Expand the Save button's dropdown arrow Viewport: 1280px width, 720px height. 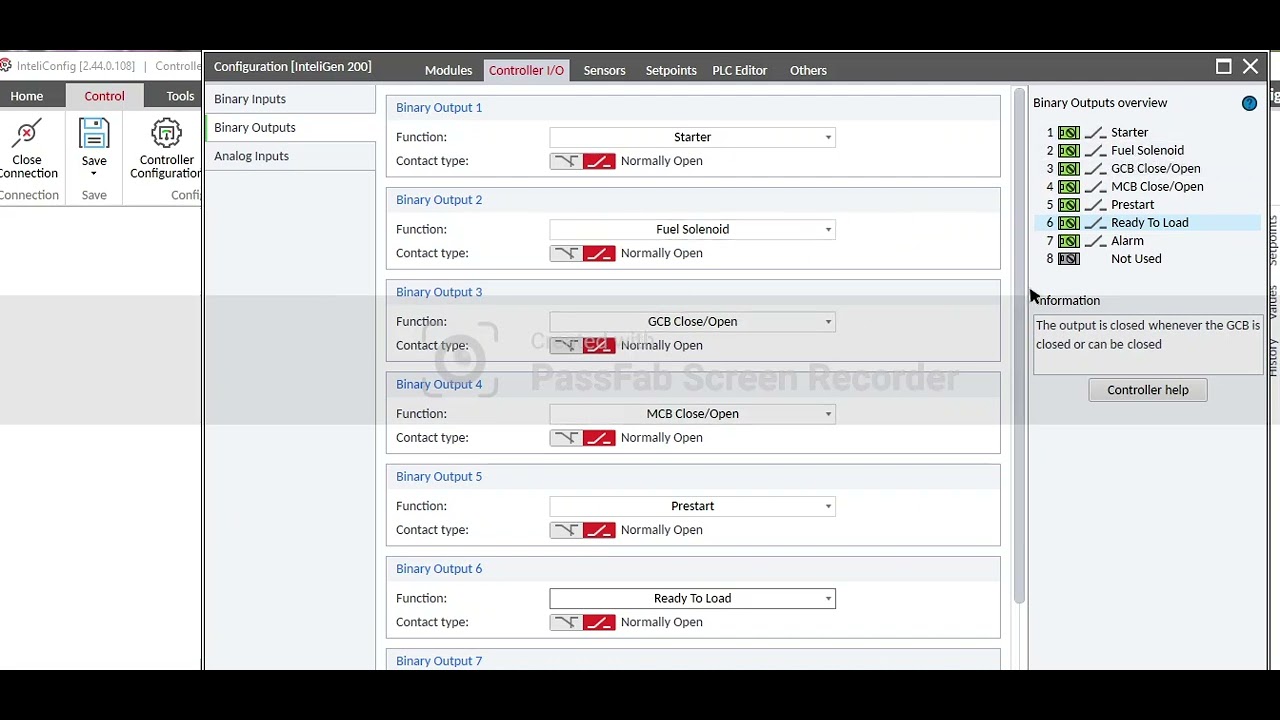click(x=94, y=174)
